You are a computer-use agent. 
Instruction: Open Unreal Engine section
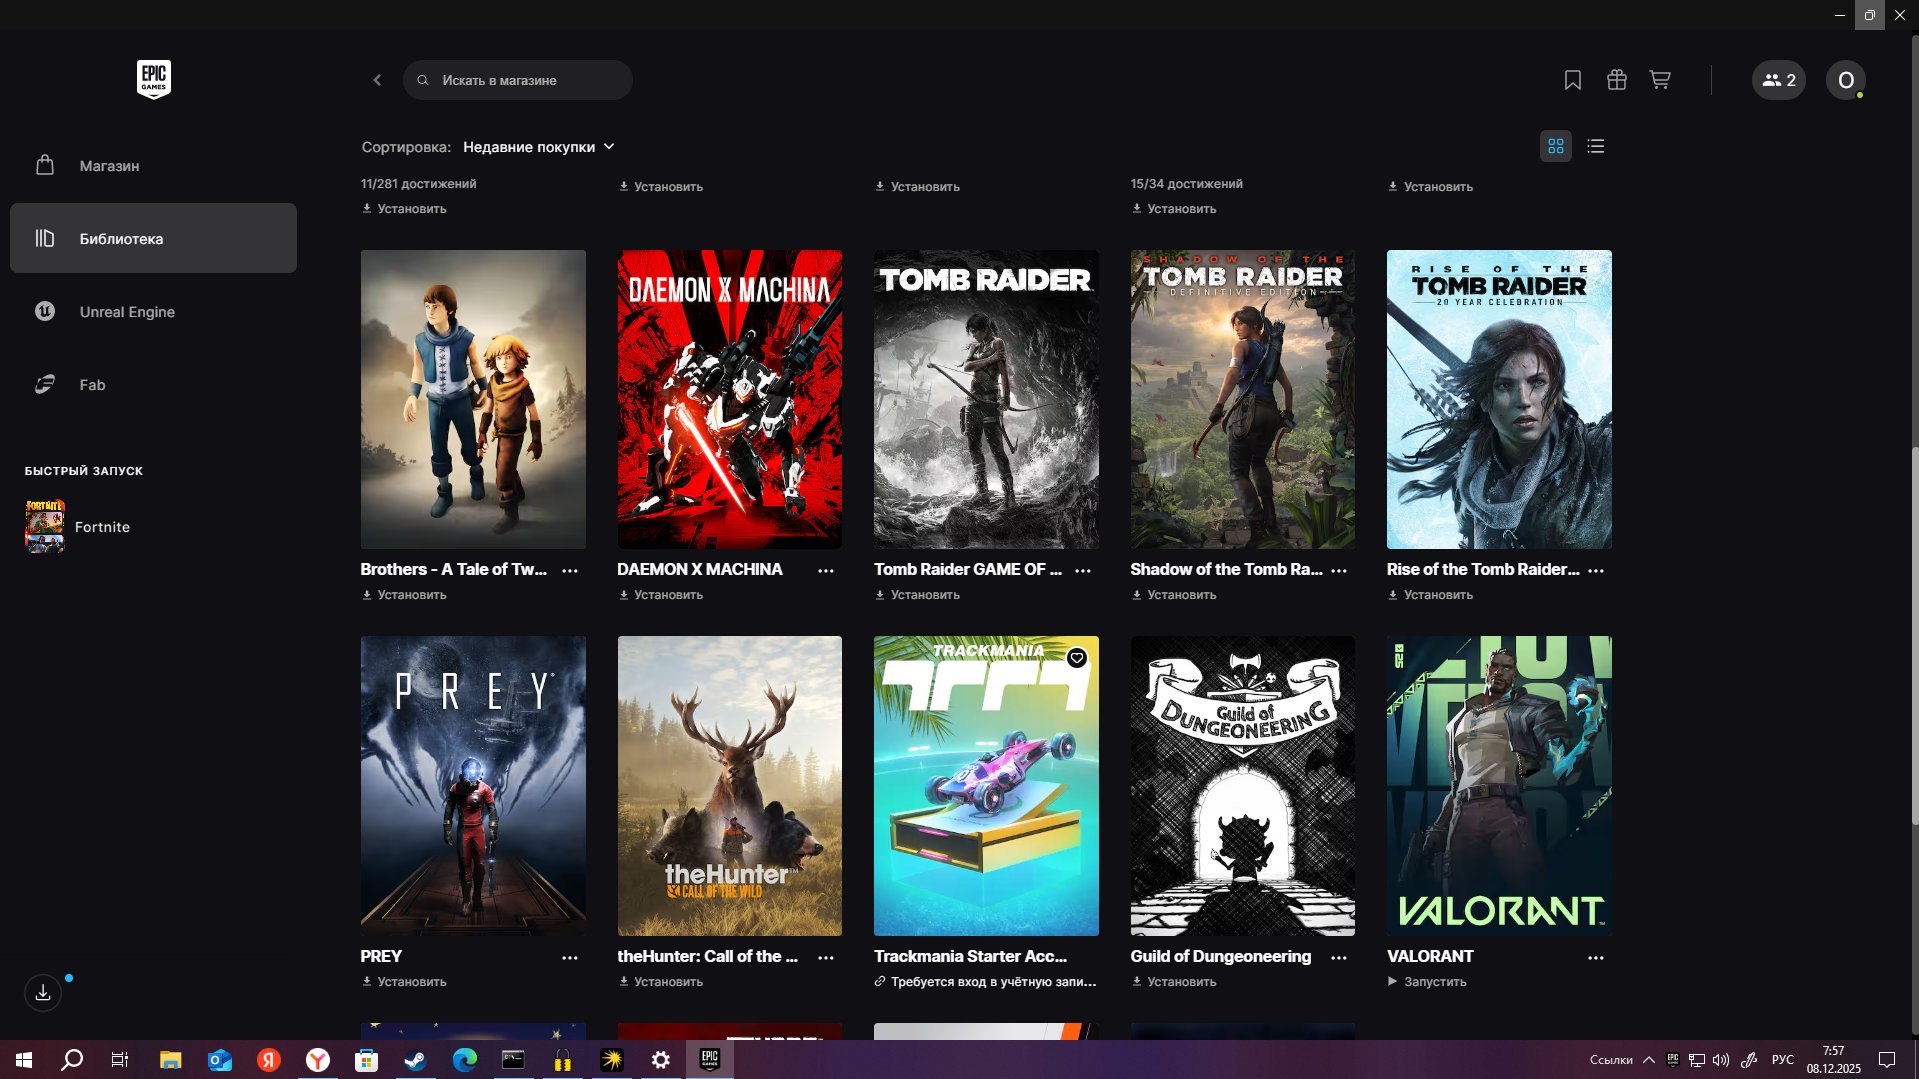coord(127,312)
